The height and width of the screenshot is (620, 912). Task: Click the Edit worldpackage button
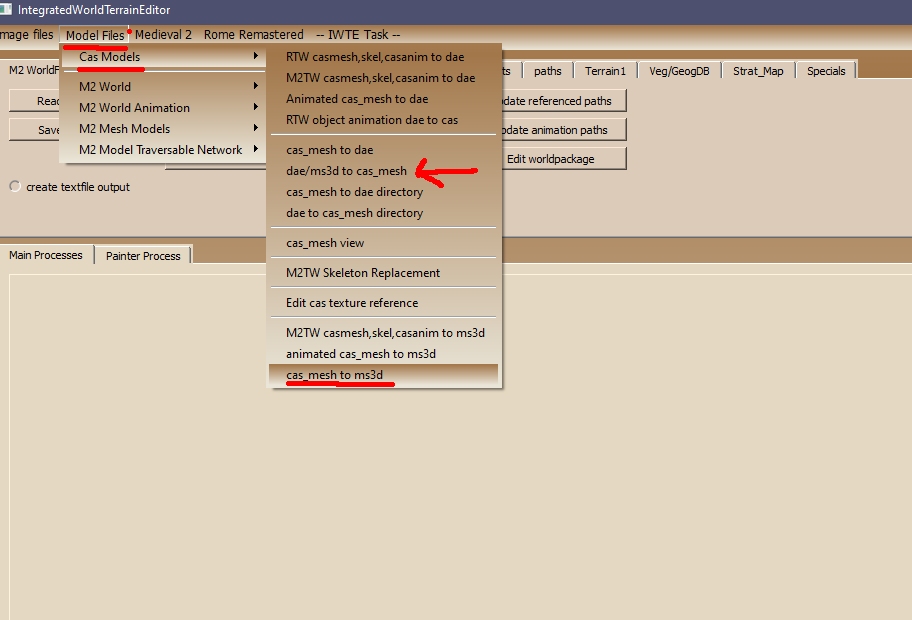(x=564, y=159)
